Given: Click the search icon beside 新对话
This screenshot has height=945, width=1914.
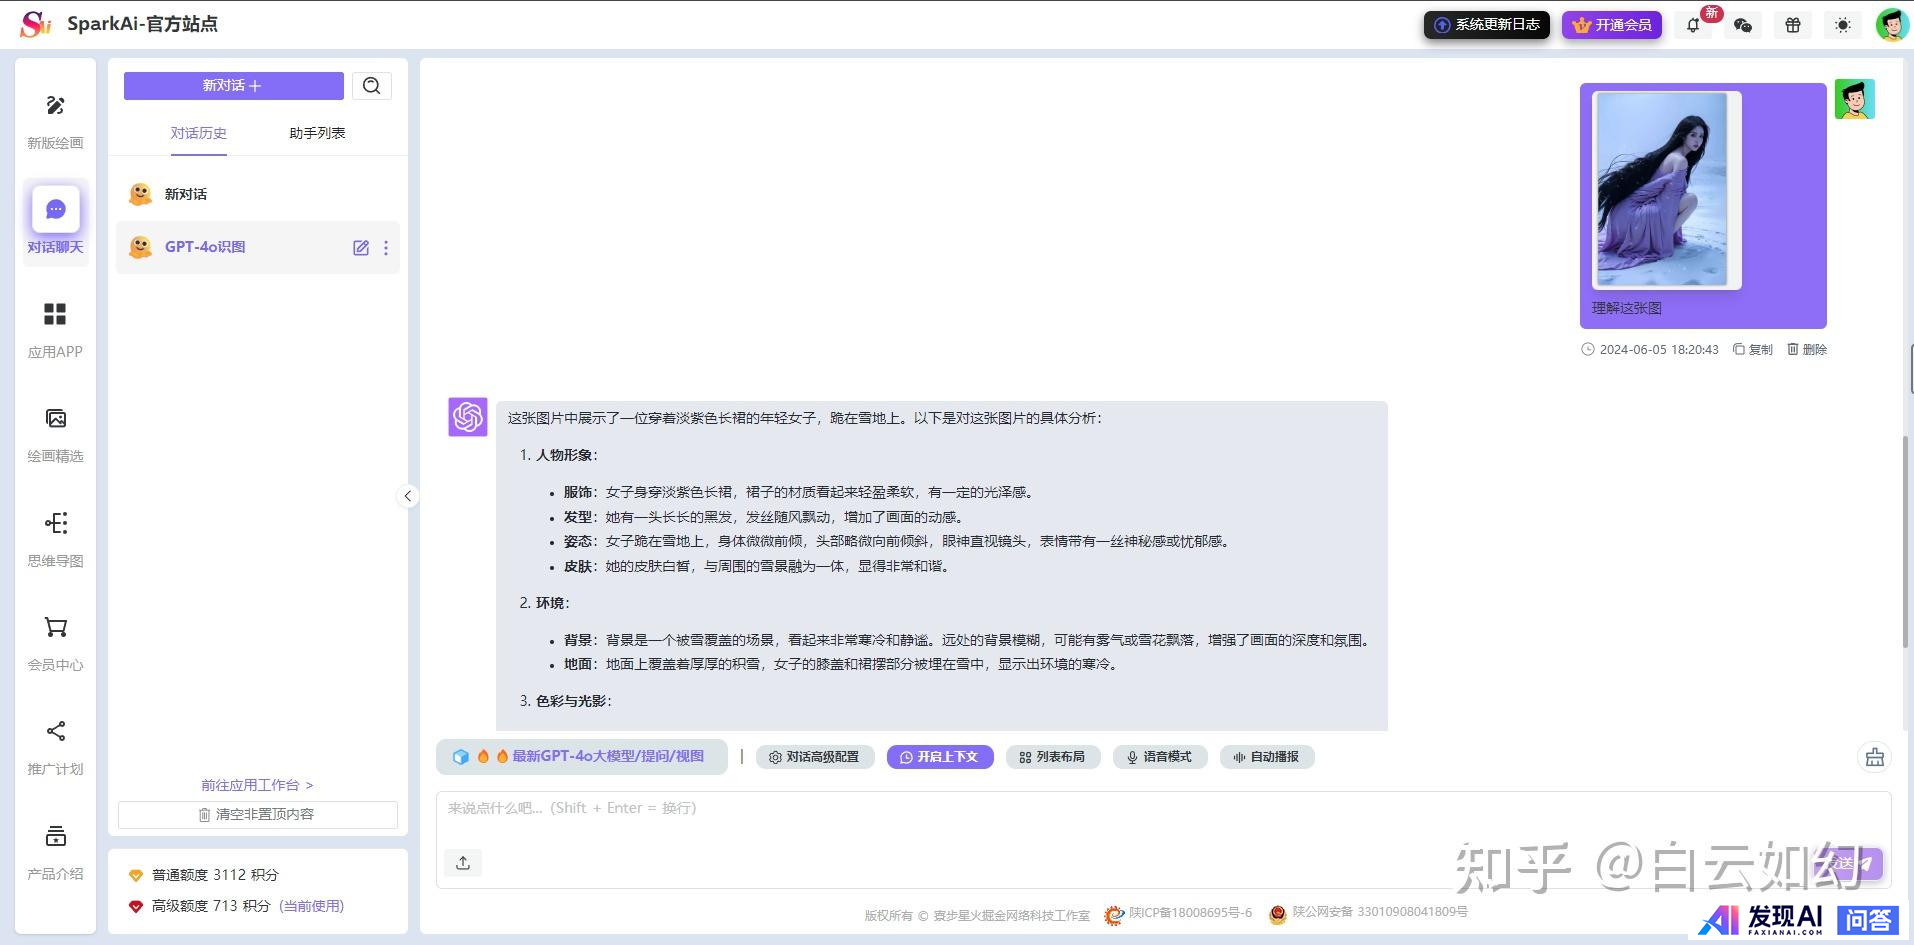Looking at the screenshot, I should pyautogui.click(x=371, y=86).
